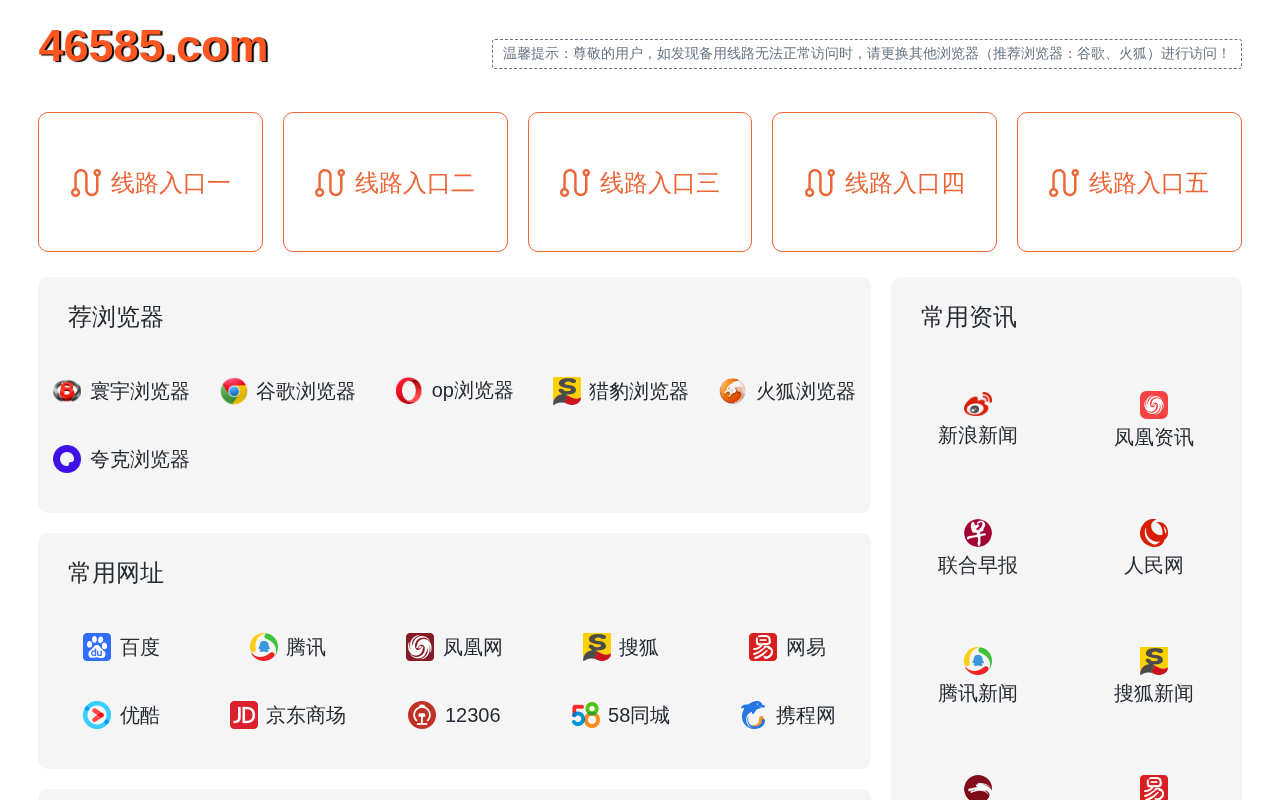
Task: Visit the 凤凰网 text link
Action: point(473,647)
